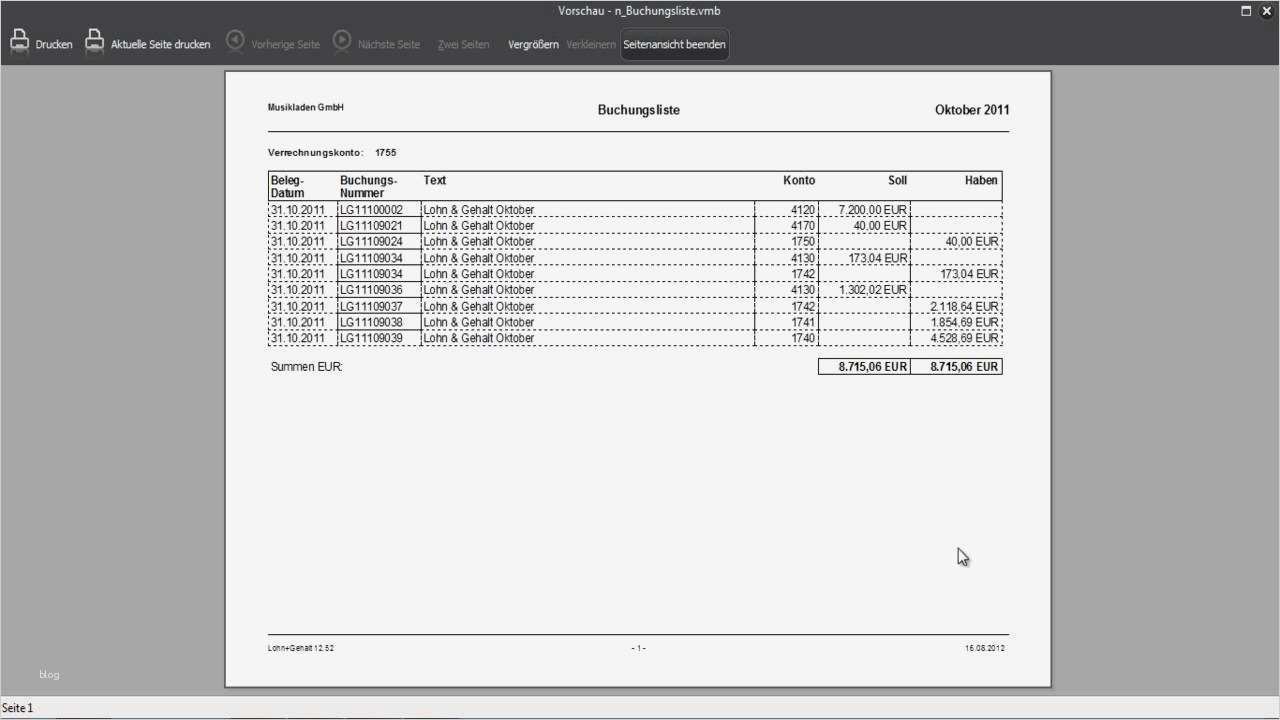Switch to the Zwei Seiten view
Image resolution: width=1280 pixels, height=720 pixels.
(463, 45)
